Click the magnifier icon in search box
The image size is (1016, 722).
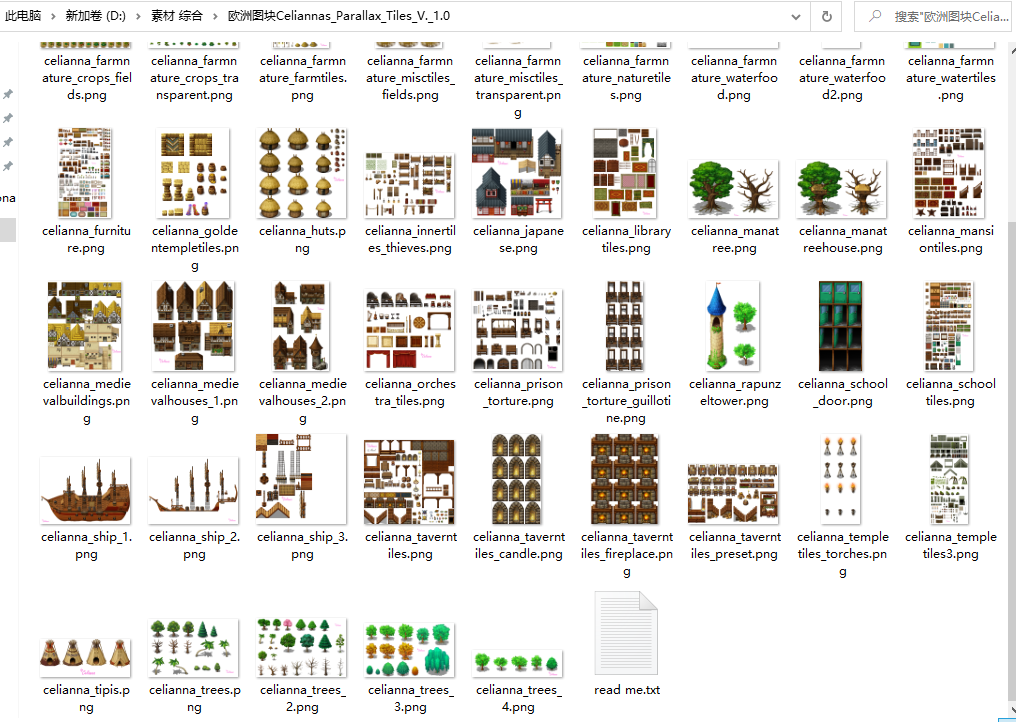coord(875,16)
